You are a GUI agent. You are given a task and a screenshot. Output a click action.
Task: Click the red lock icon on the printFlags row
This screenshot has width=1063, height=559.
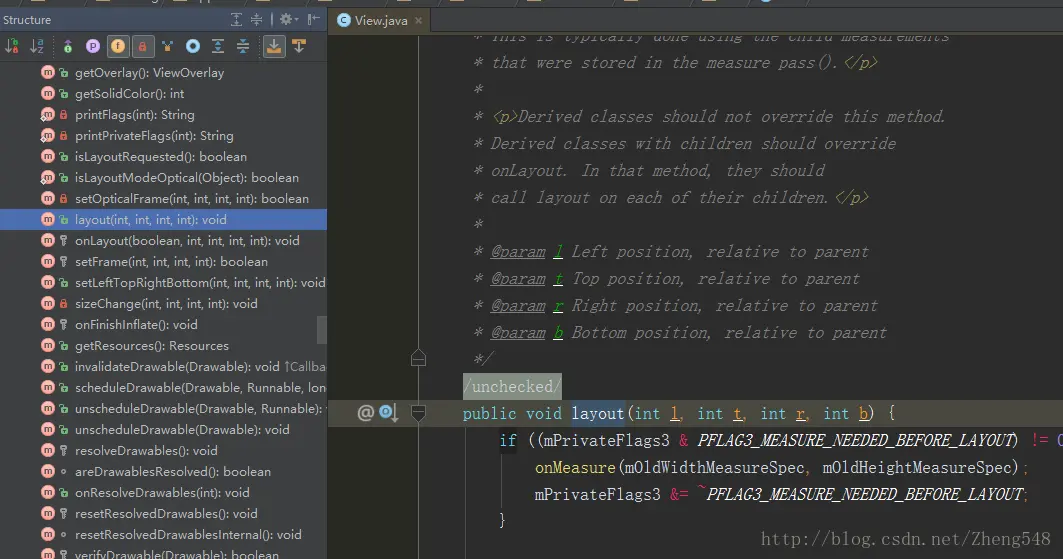(x=64, y=115)
